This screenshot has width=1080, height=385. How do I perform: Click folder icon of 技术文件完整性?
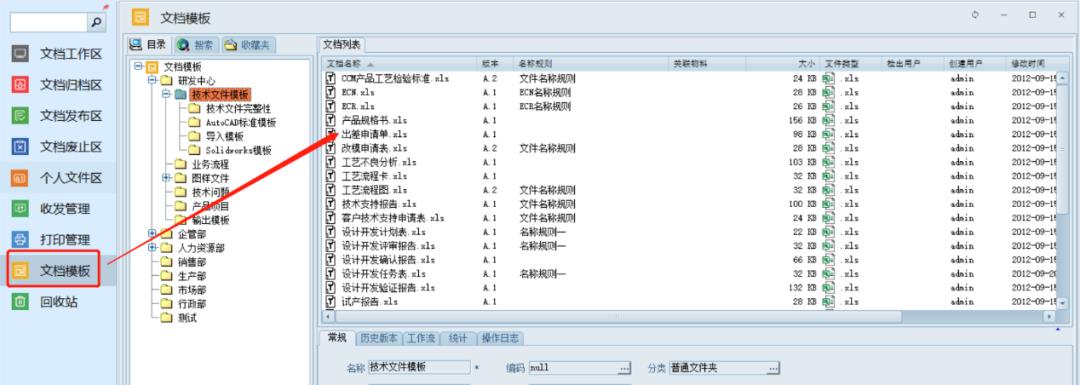pos(194,109)
